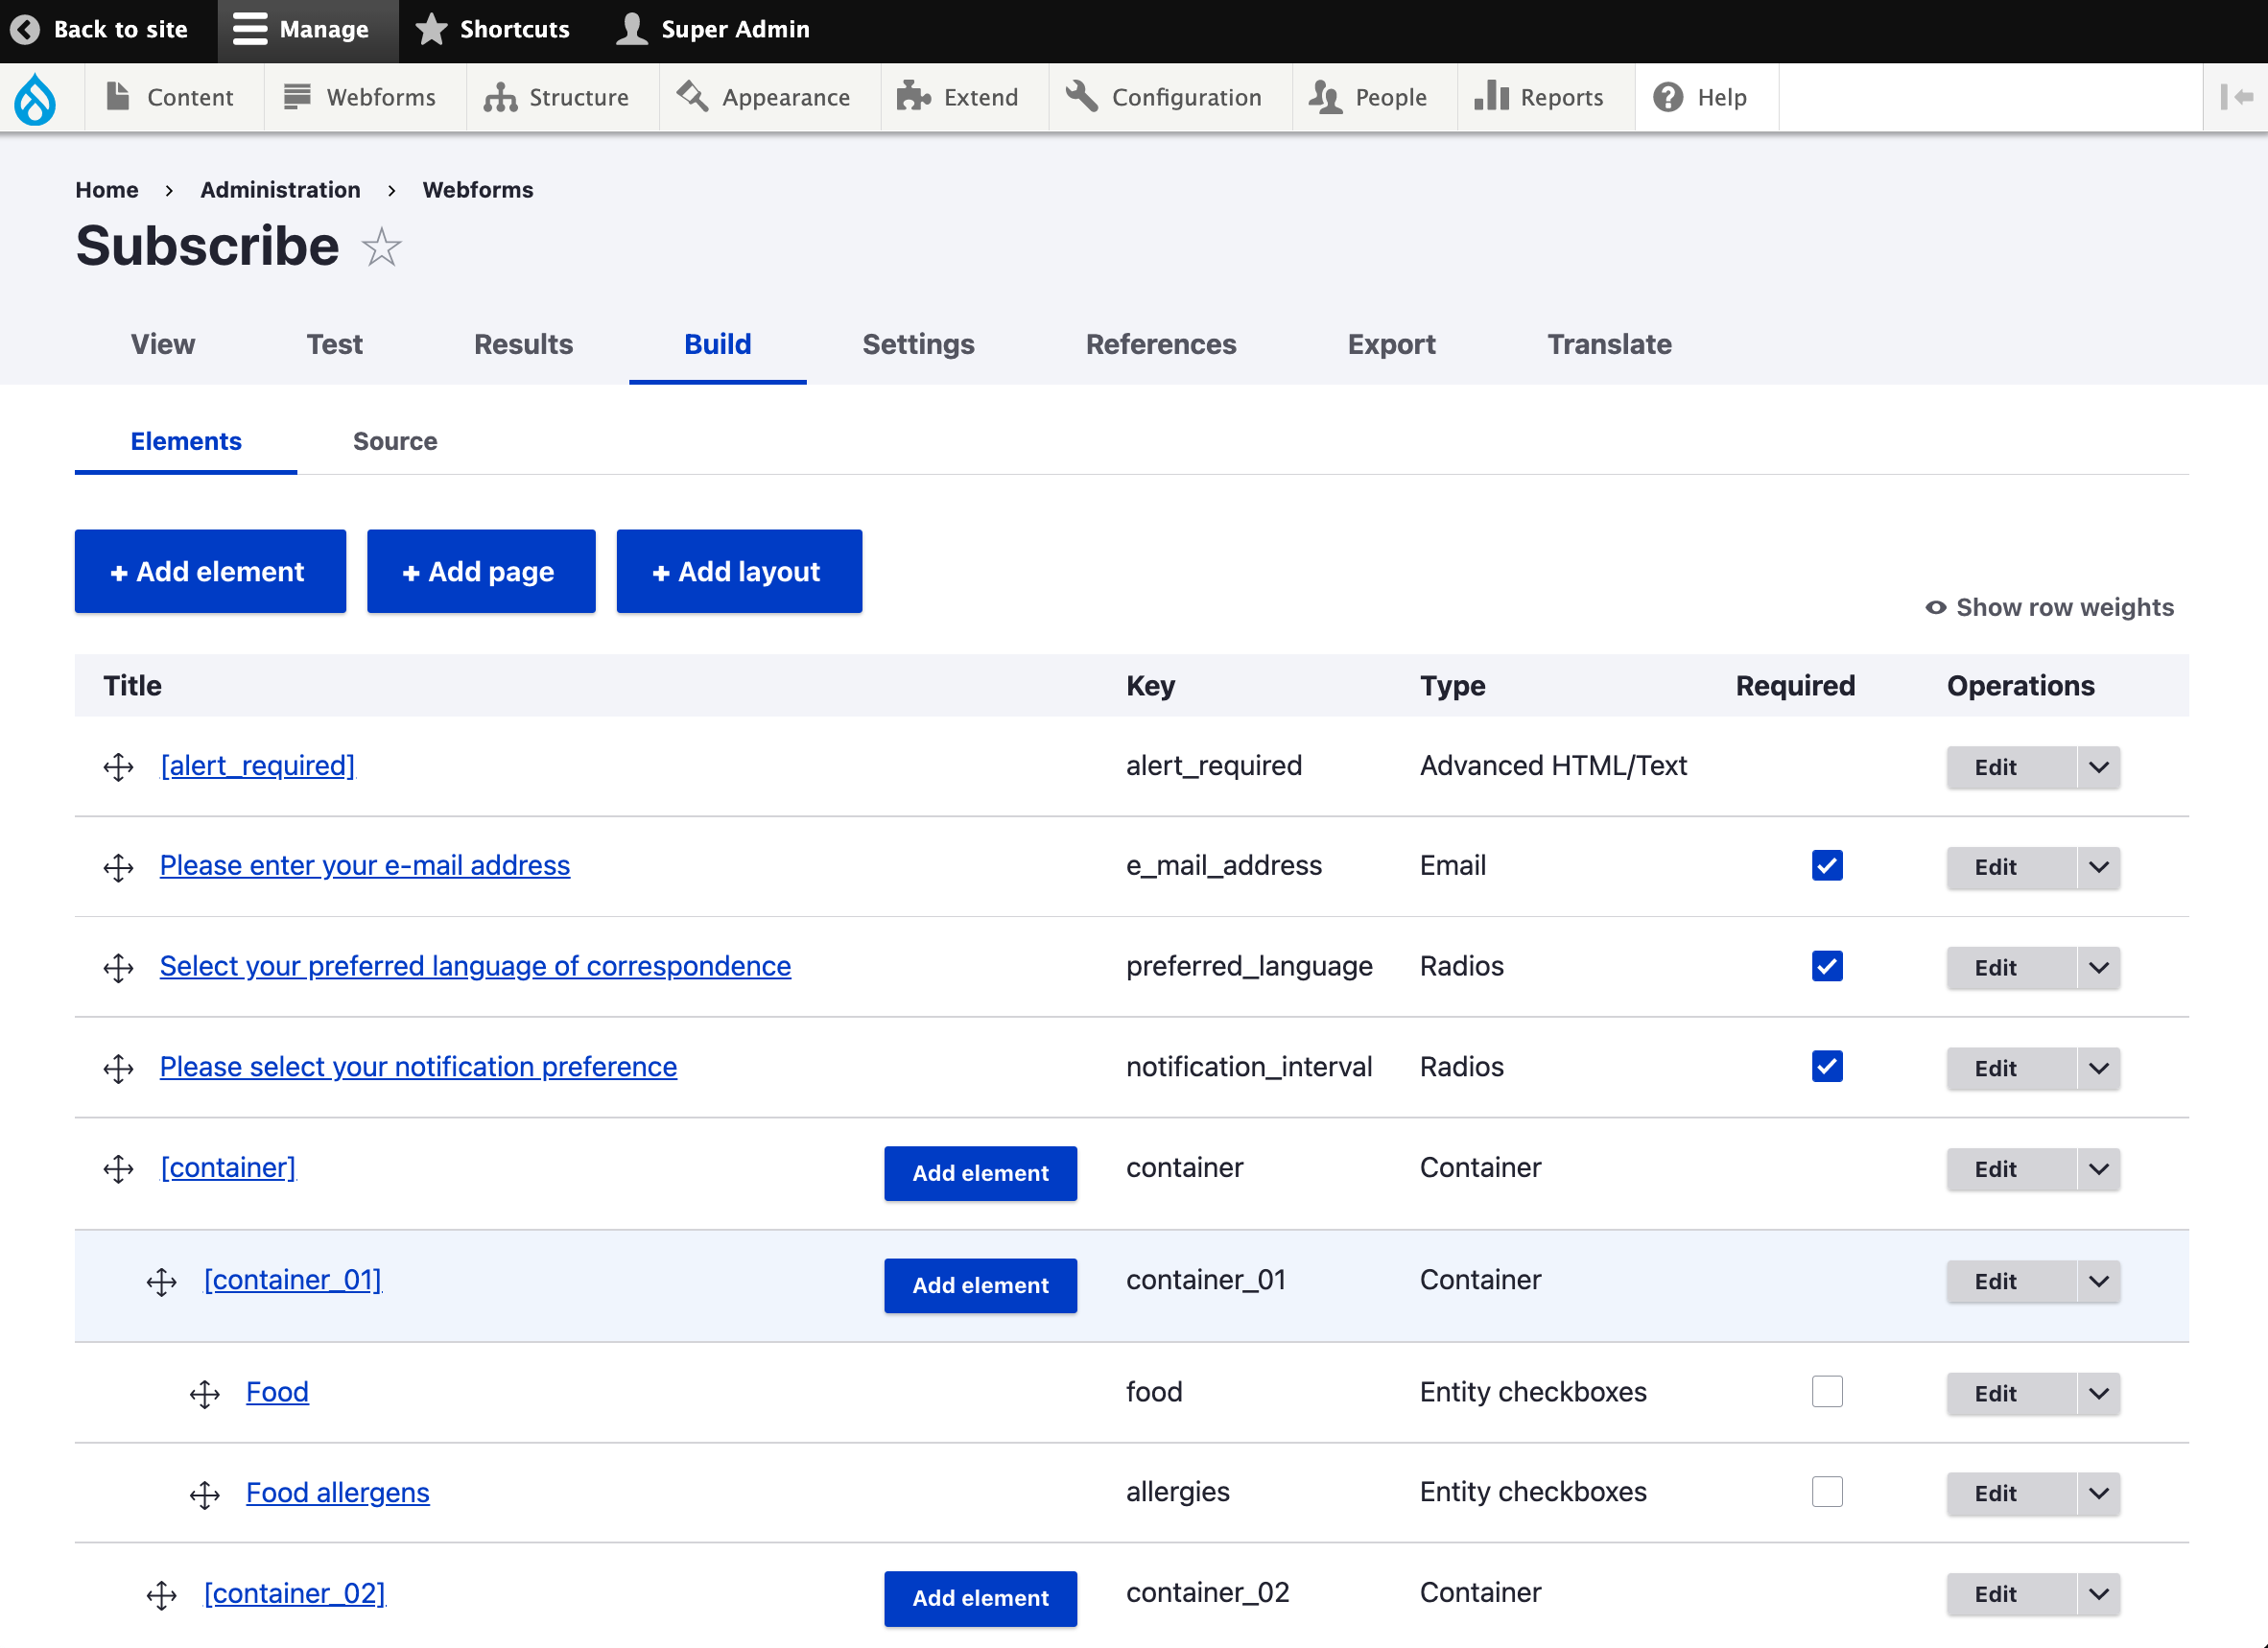This screenshot has width=2268, height=1648.
Task: Expand operations dropdown for container_02
Action: coord(2099,1593)
